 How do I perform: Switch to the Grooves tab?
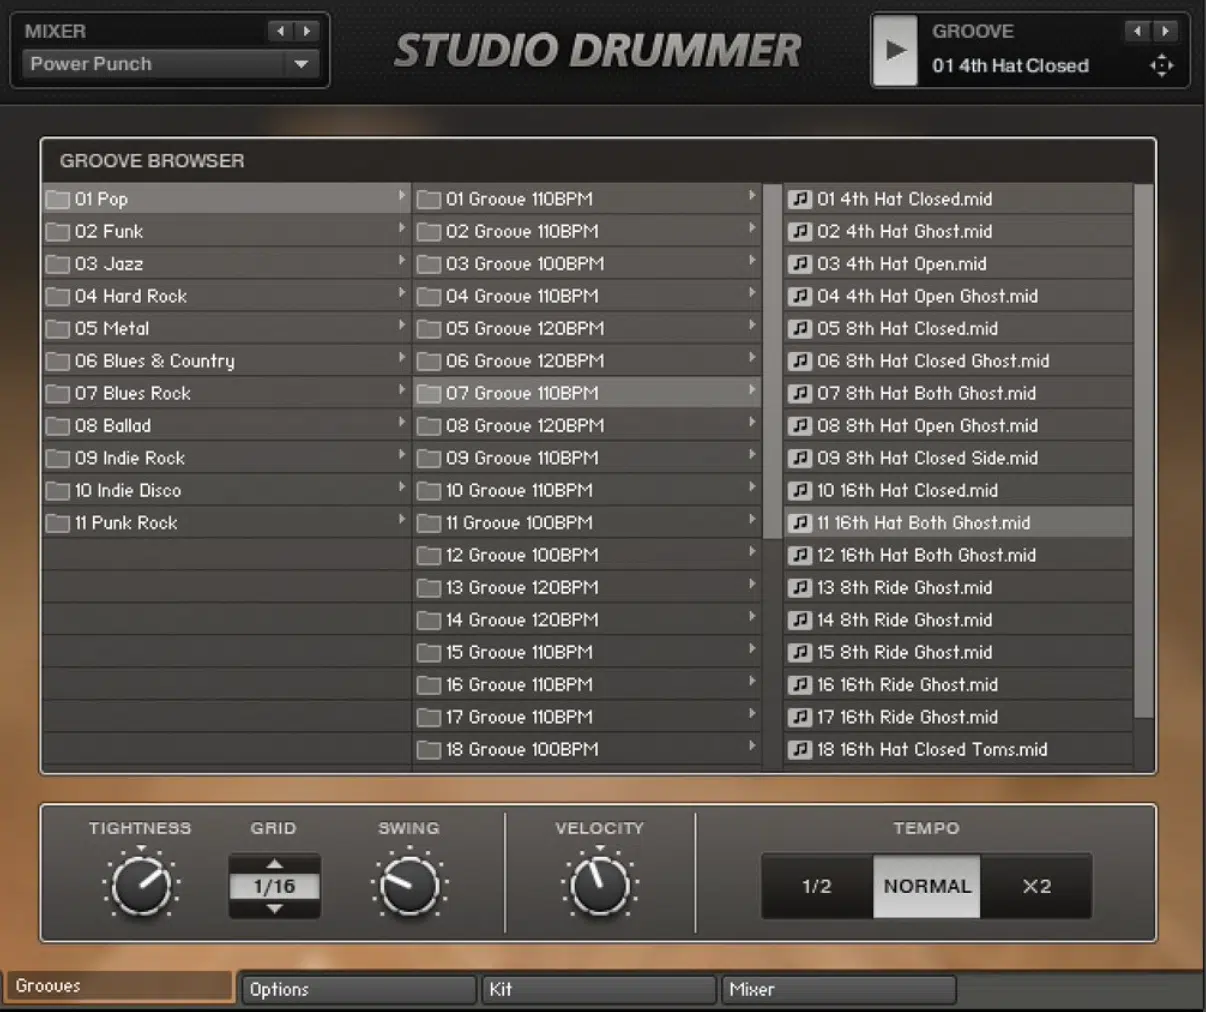[x=118, y=986]
